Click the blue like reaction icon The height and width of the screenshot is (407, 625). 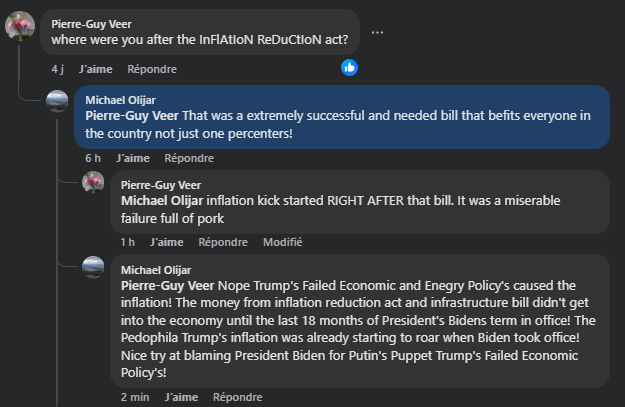pyautogui.click(x=349, y=67)
